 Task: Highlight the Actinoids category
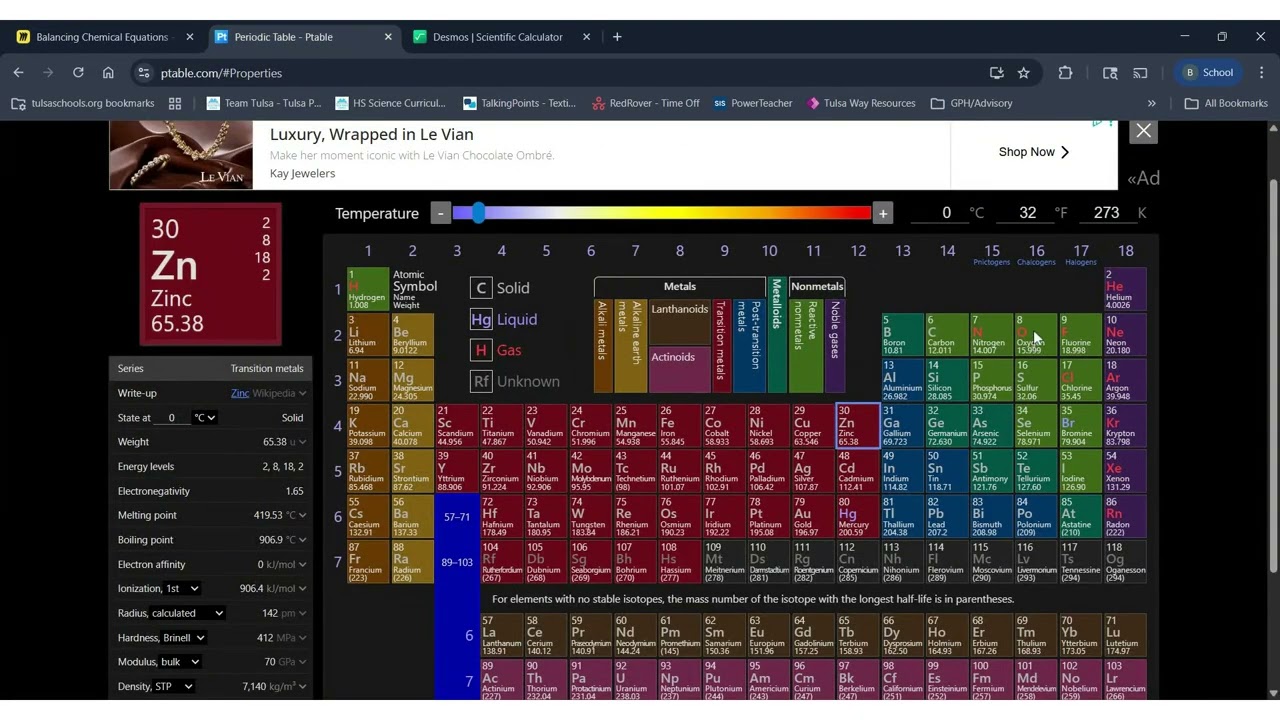coord(680,368)
